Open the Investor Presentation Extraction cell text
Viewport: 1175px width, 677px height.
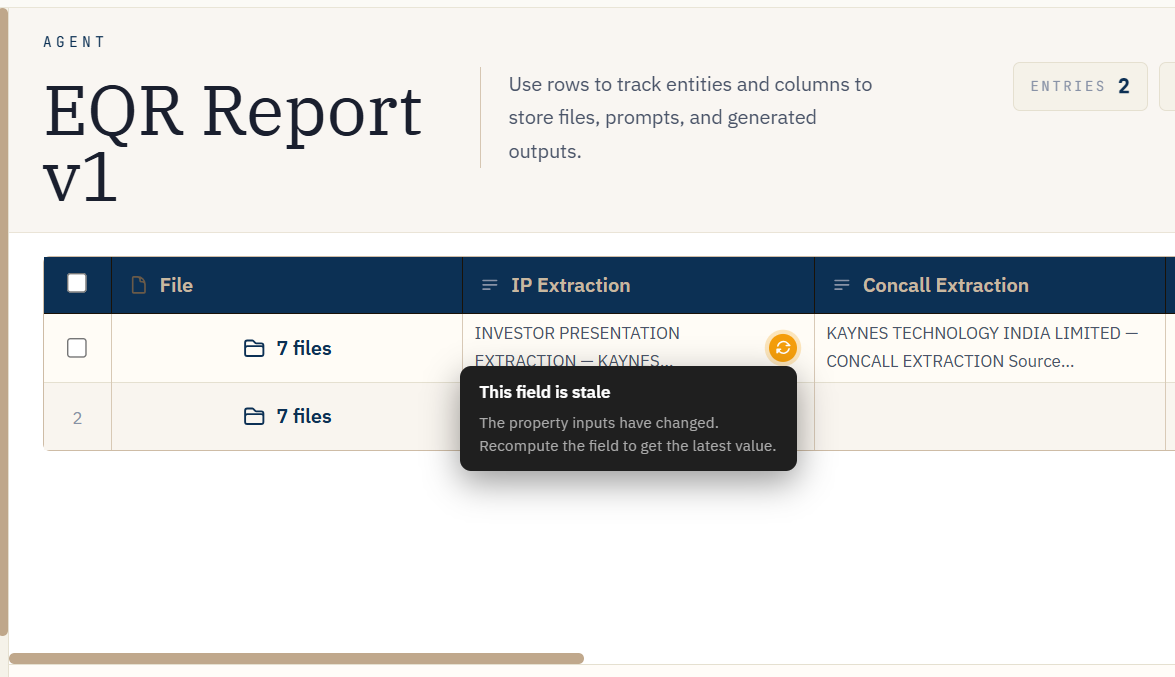pyautogui.click(x=577, y=346)
